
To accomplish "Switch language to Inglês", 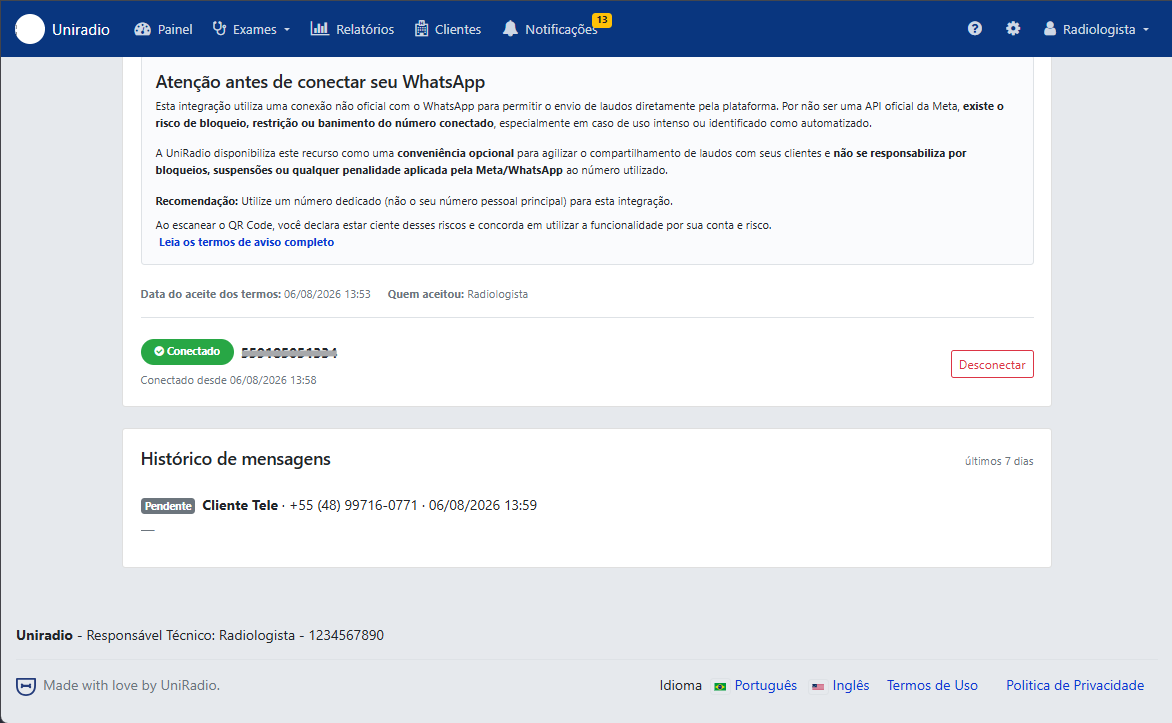I will [x=851, y=686].
